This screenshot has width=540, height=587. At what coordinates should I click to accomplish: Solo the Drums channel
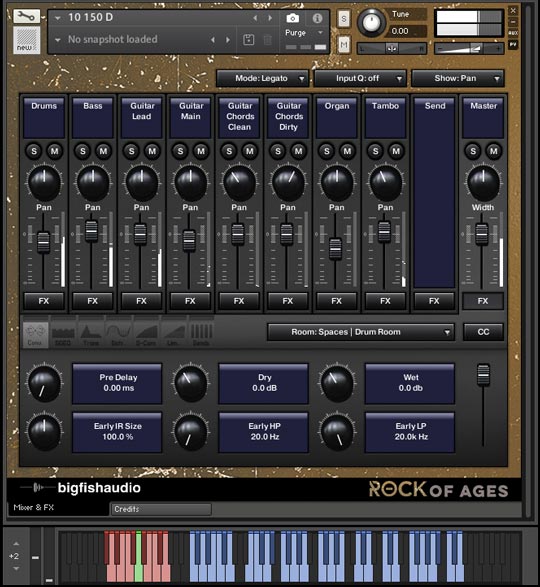coord(34,151)
